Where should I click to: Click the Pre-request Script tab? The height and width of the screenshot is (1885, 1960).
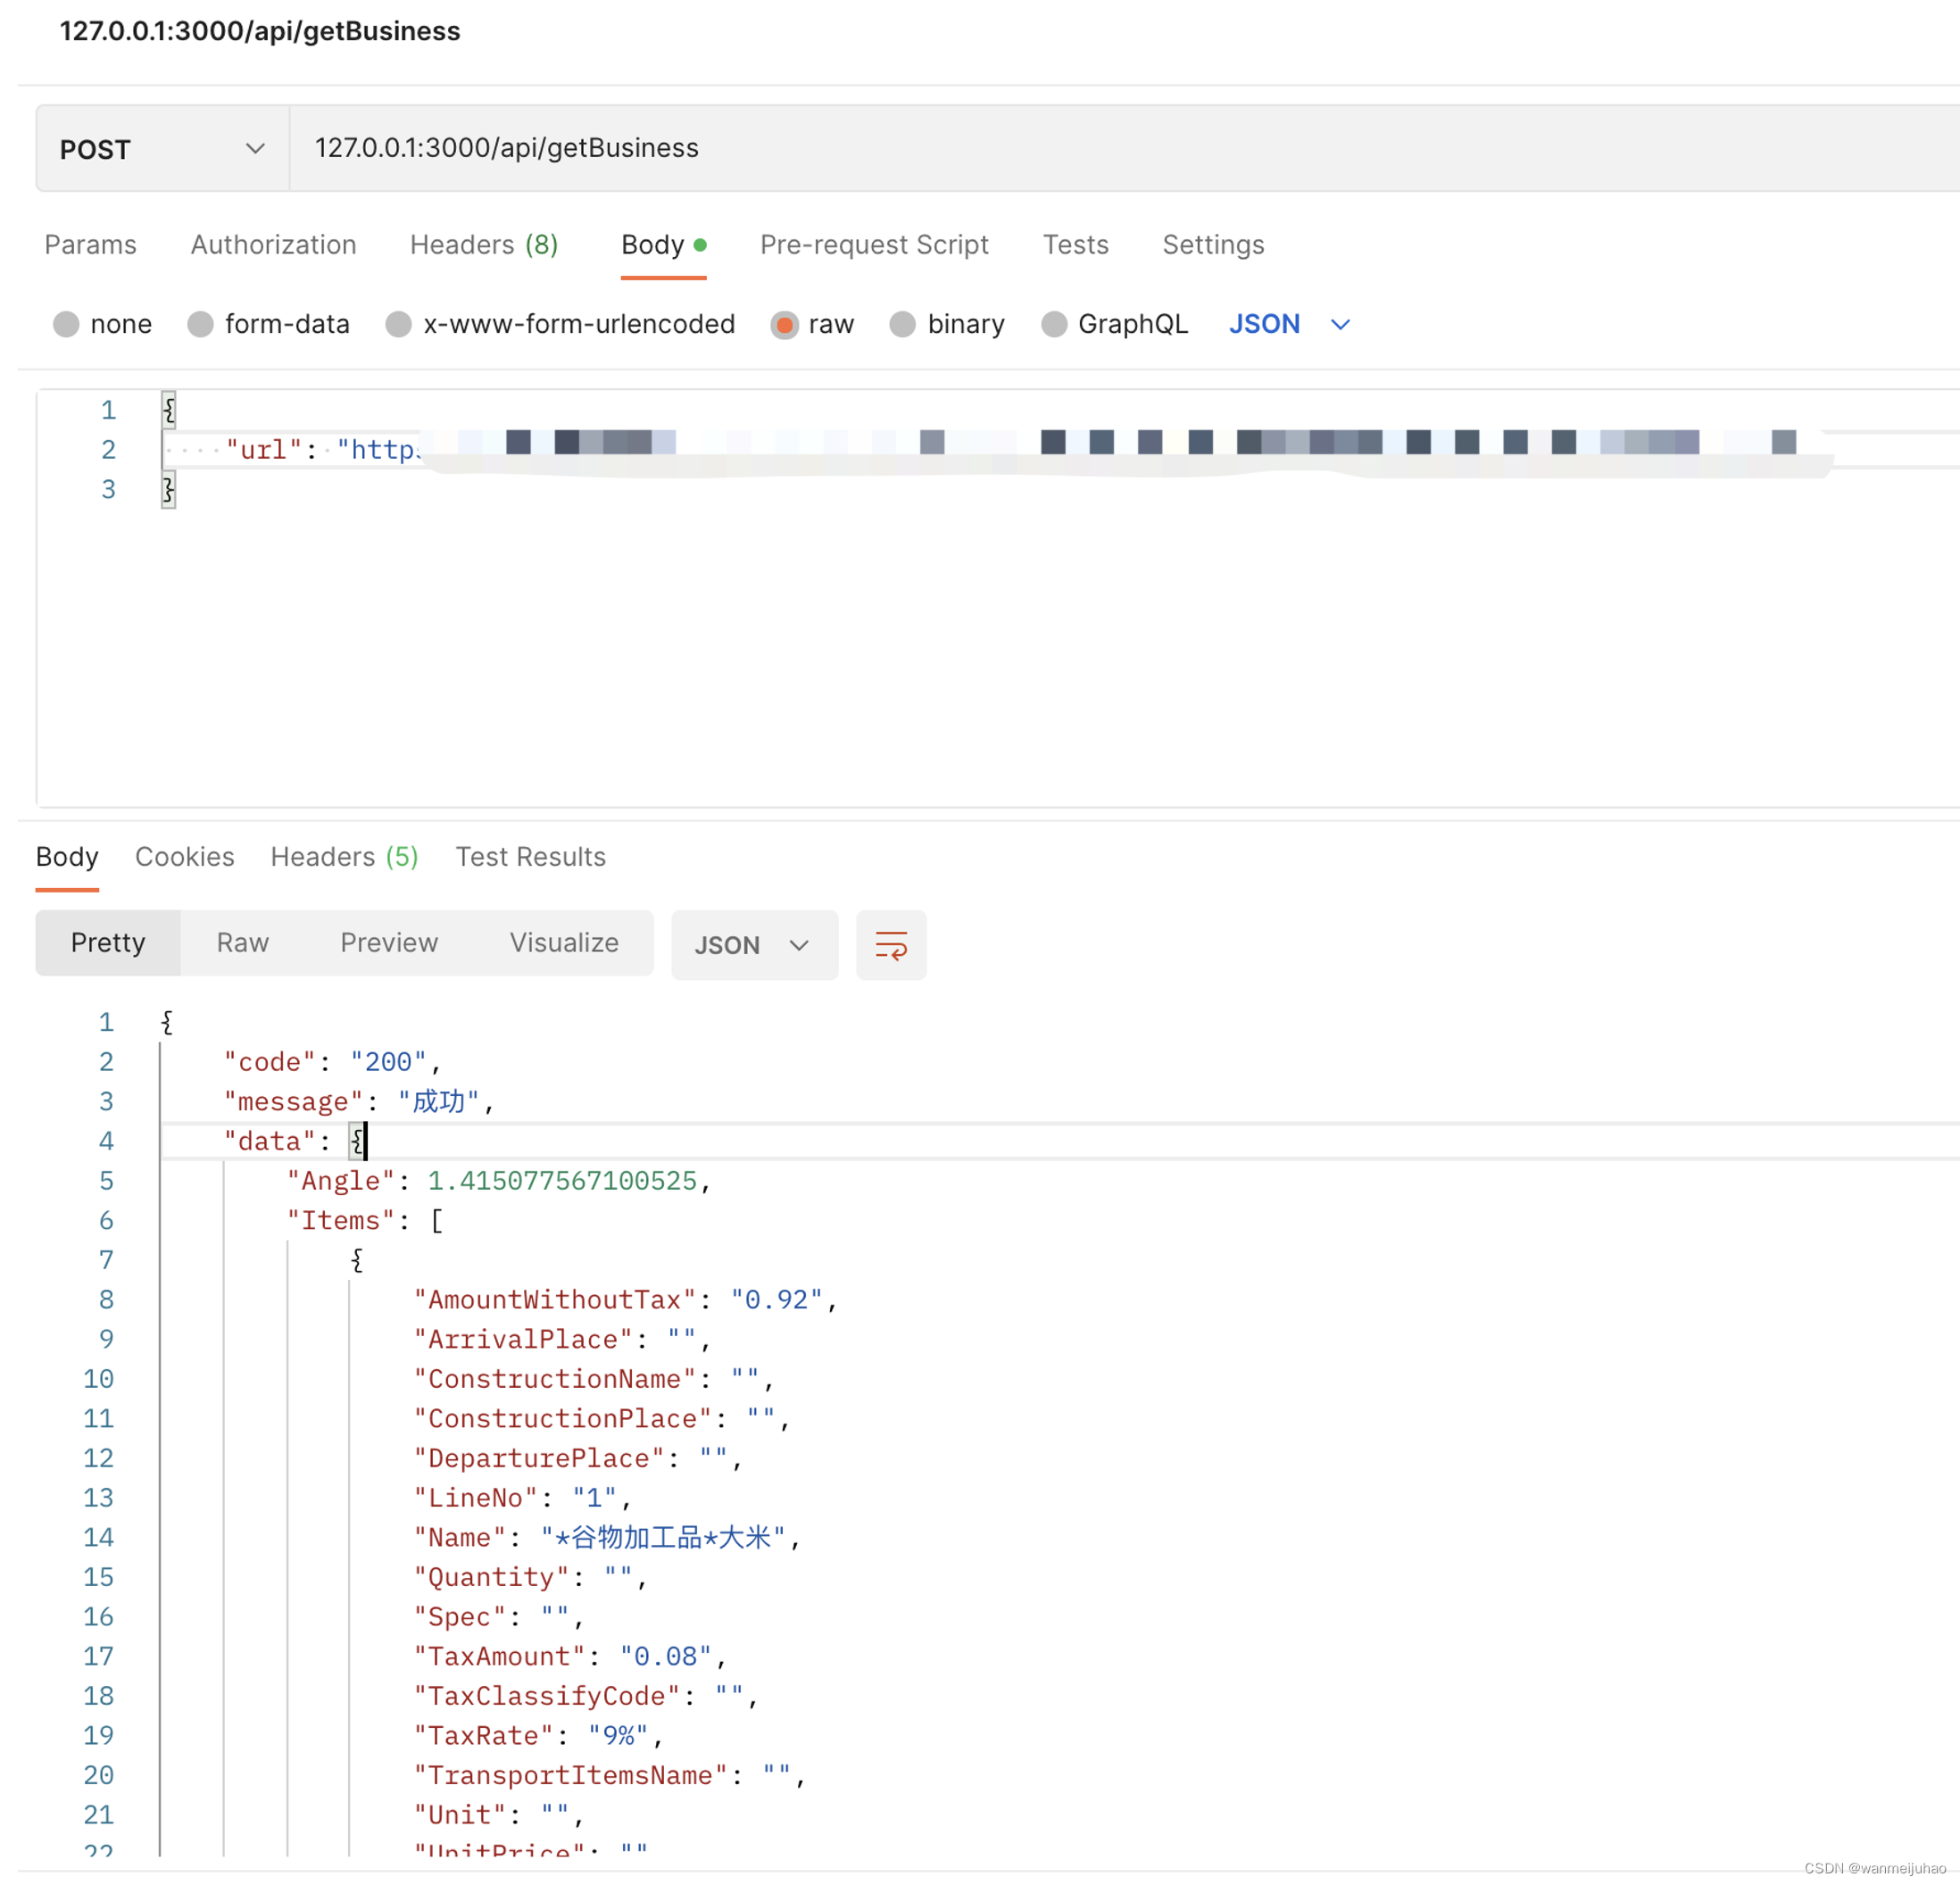(x=875, y=245)
